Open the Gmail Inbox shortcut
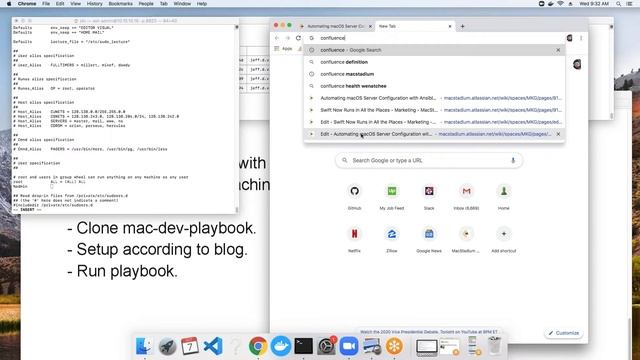Image resolution: width=640 pixels, height=360 pixels. pyautogui.click(x=466, y=196)
